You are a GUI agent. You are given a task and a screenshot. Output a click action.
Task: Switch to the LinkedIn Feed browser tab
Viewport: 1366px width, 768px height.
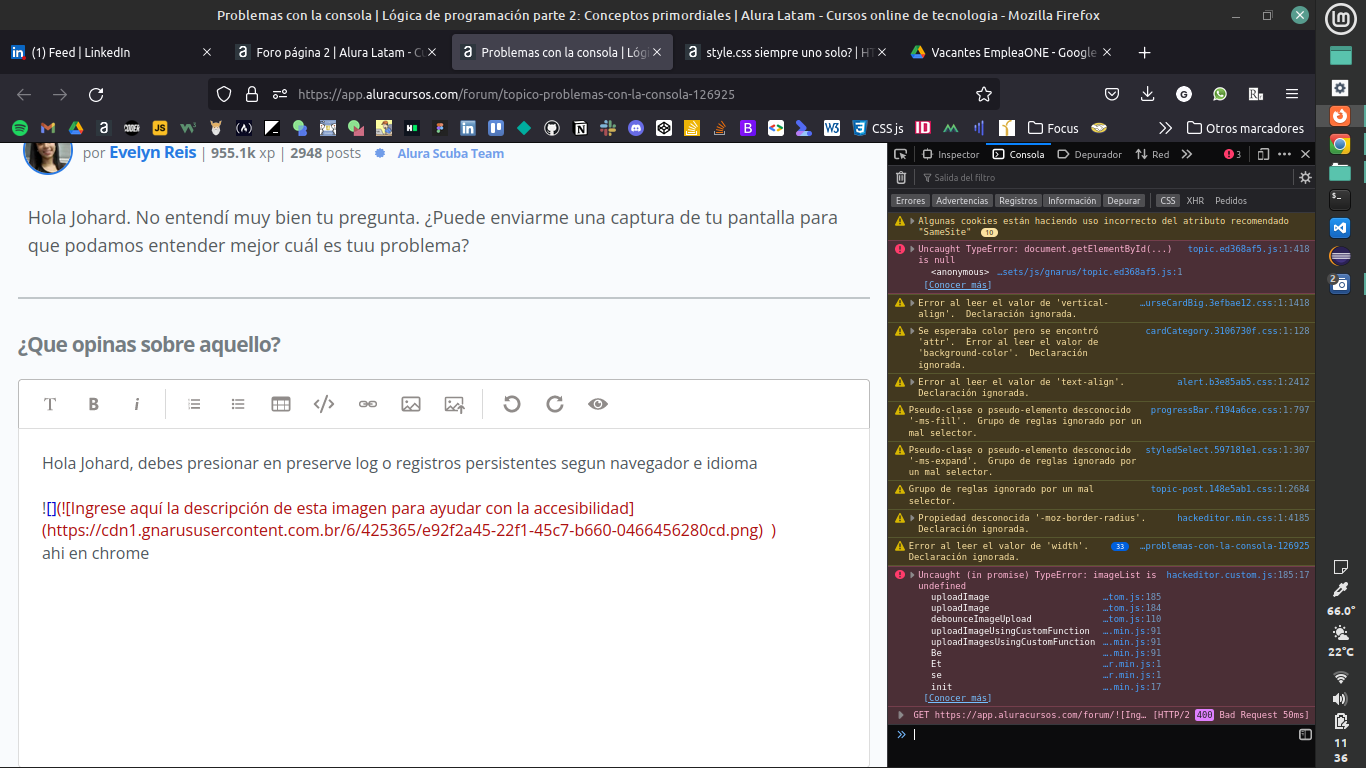[x=110, y=52]
